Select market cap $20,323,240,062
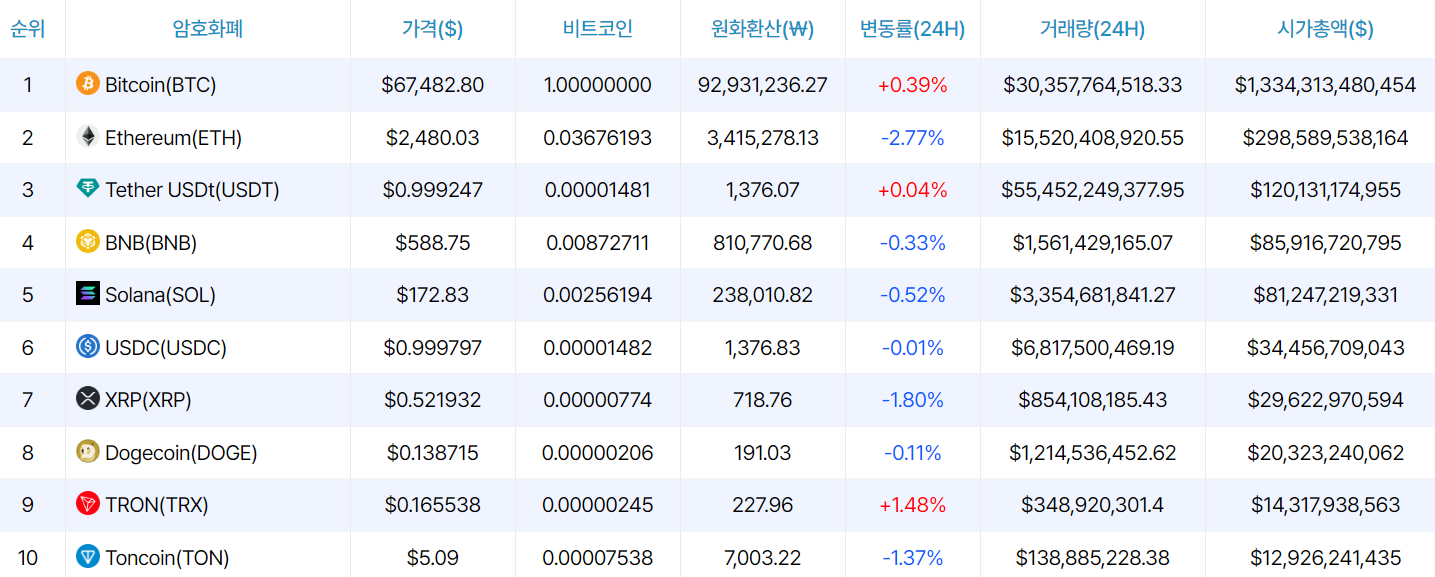This screenshot has height=577, width=1435. 1325,453
